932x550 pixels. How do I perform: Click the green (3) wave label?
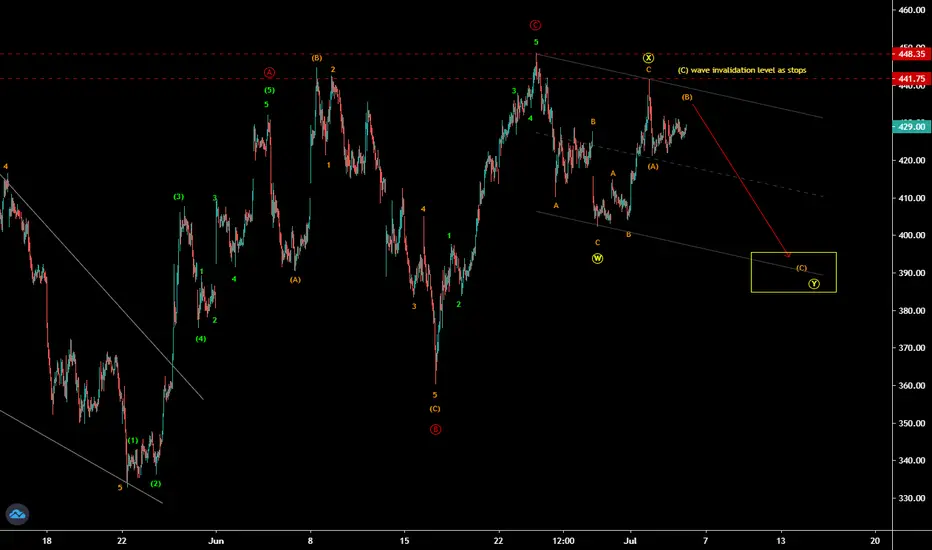pyautogui.click(x=178, y=197)
